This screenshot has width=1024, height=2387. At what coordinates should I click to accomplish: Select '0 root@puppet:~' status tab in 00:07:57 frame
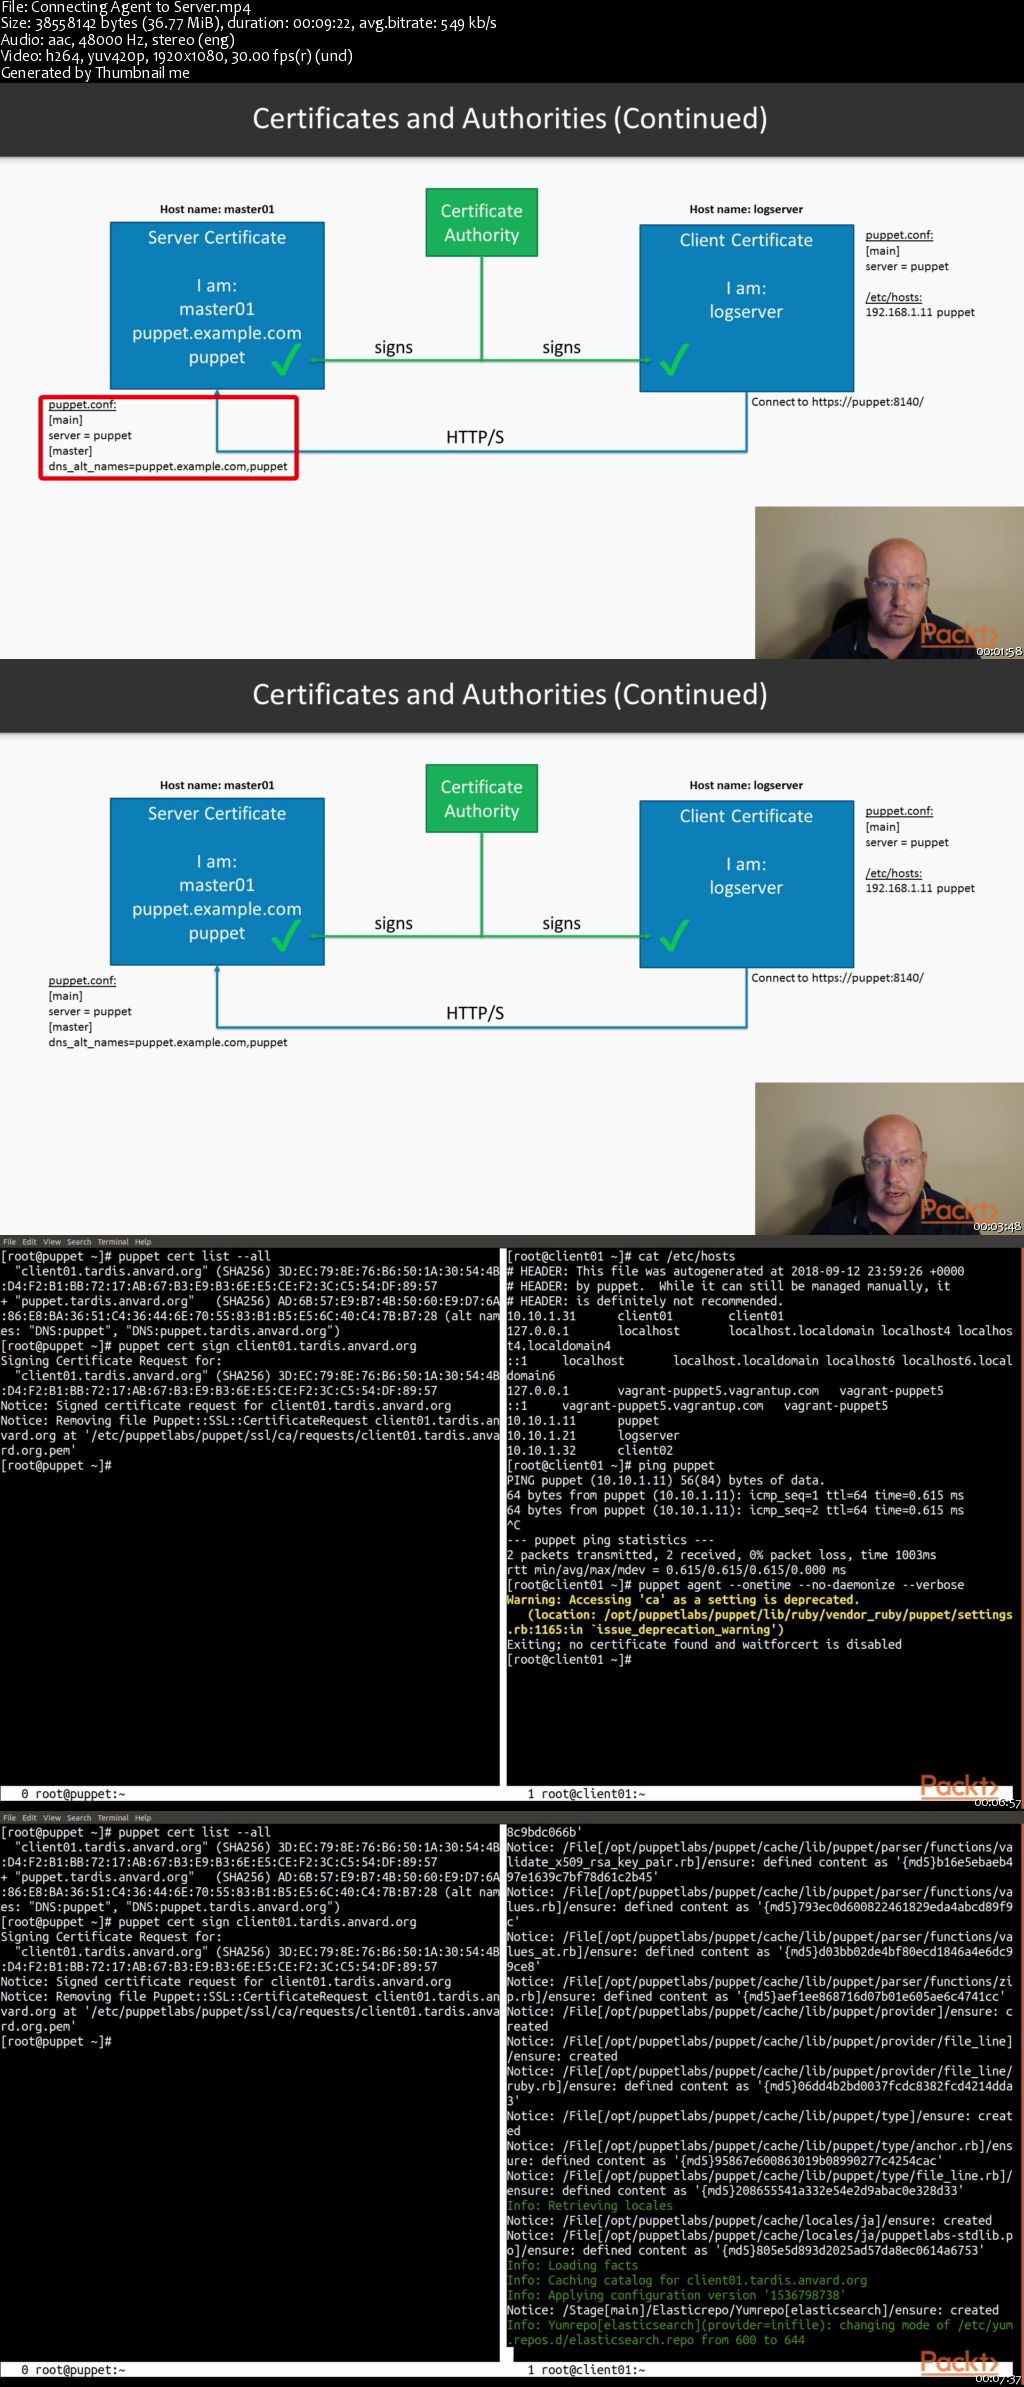[x=73, y=2370]
